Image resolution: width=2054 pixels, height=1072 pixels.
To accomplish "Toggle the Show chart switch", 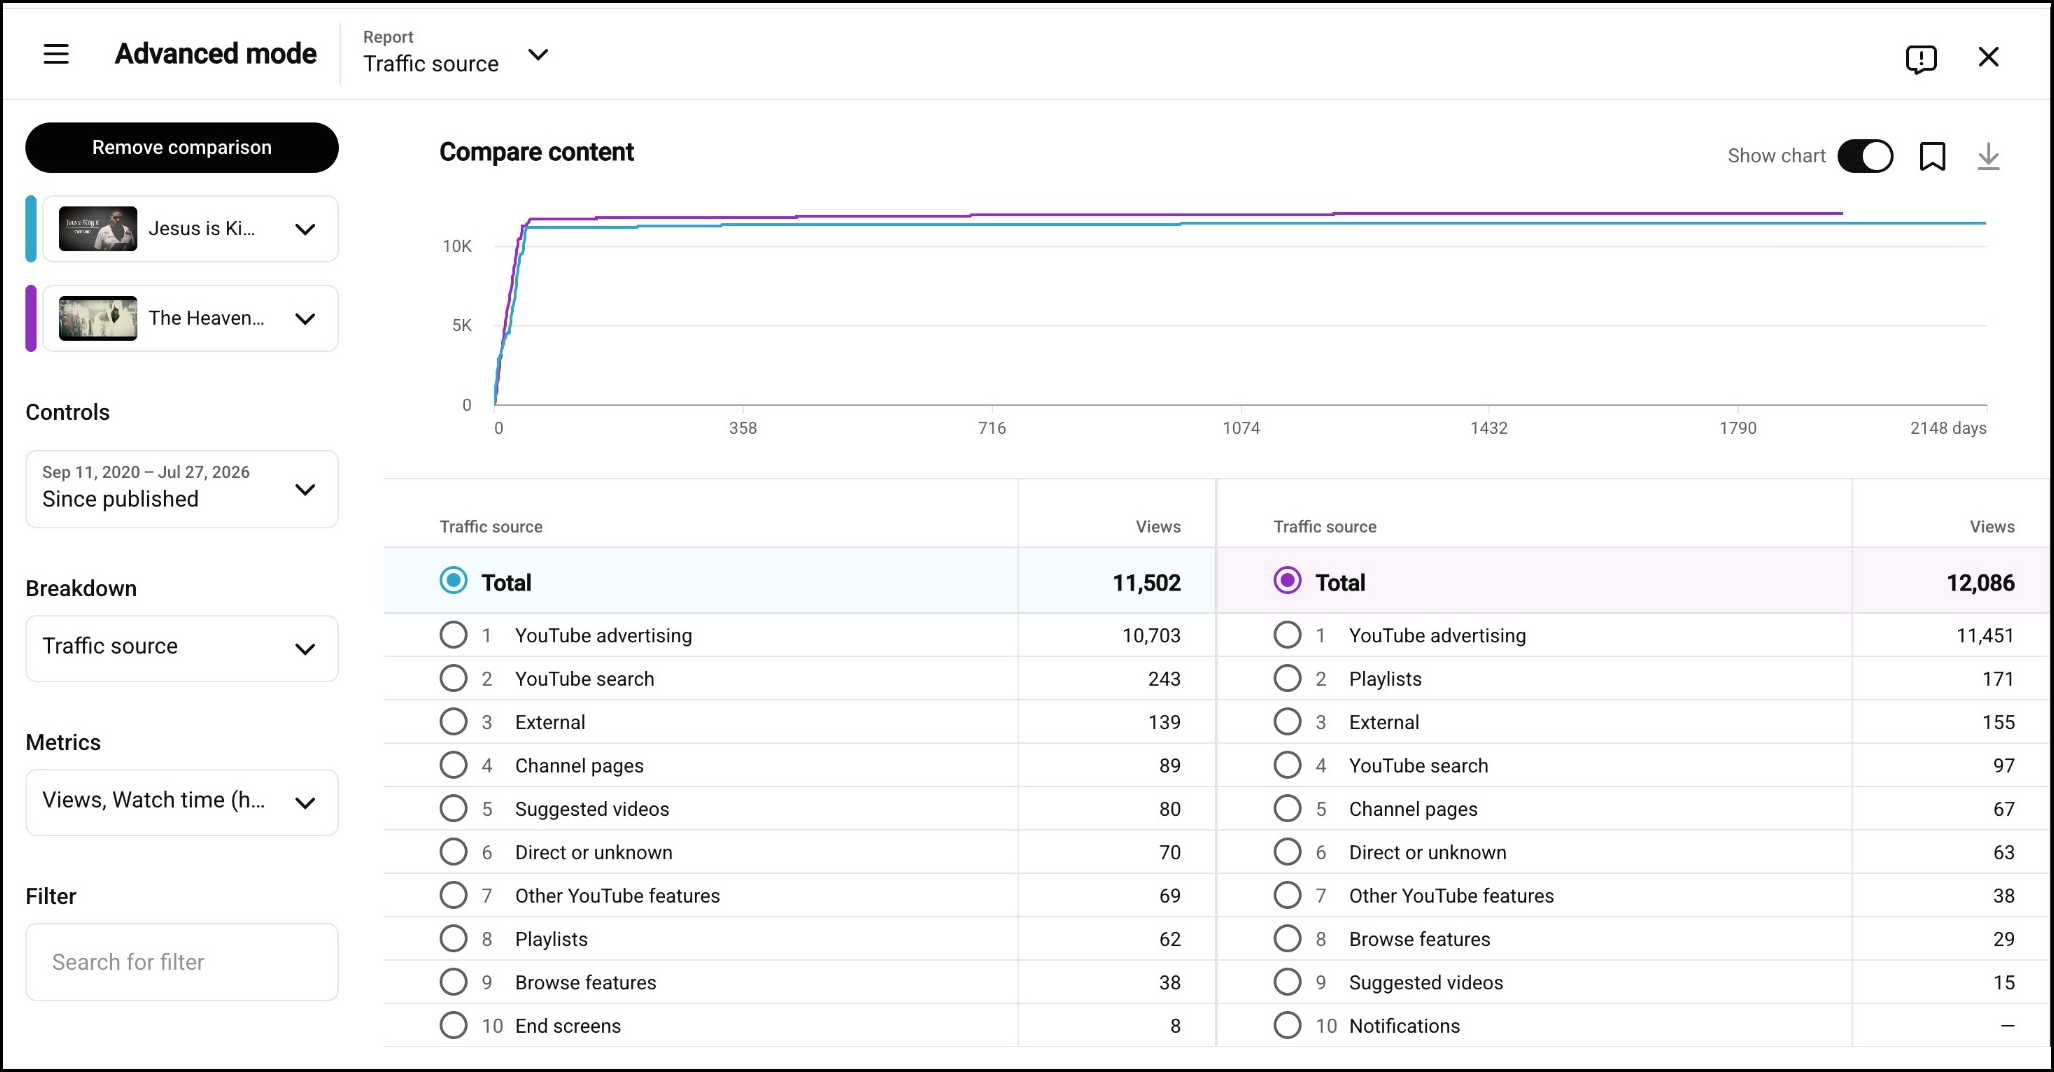I will [x=1865, y=156].
